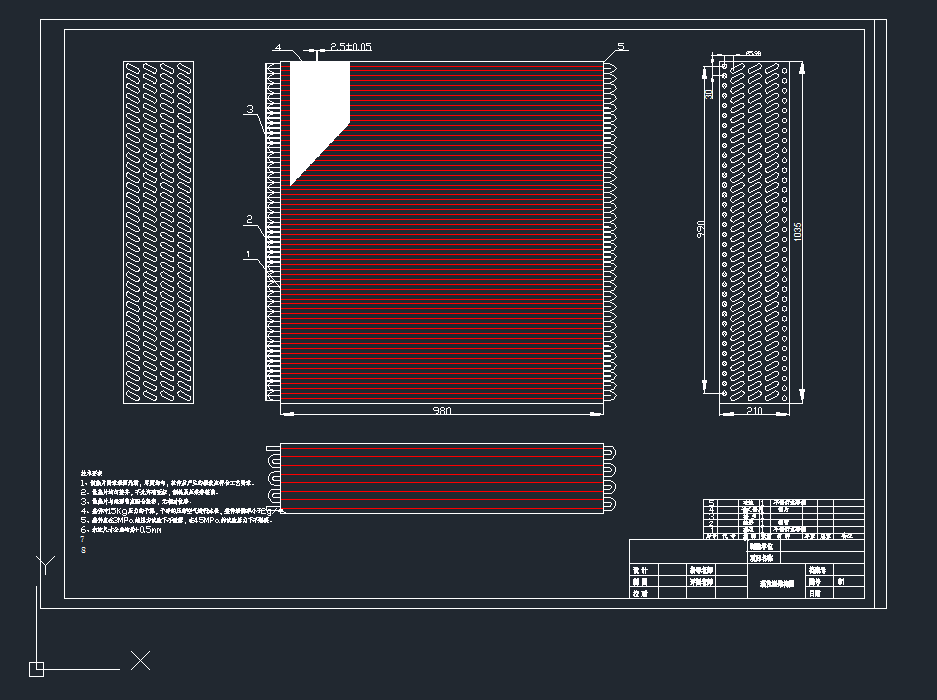
Task: Click the 2.5±0.05 dimension text
Action: (x=351, y=47)
